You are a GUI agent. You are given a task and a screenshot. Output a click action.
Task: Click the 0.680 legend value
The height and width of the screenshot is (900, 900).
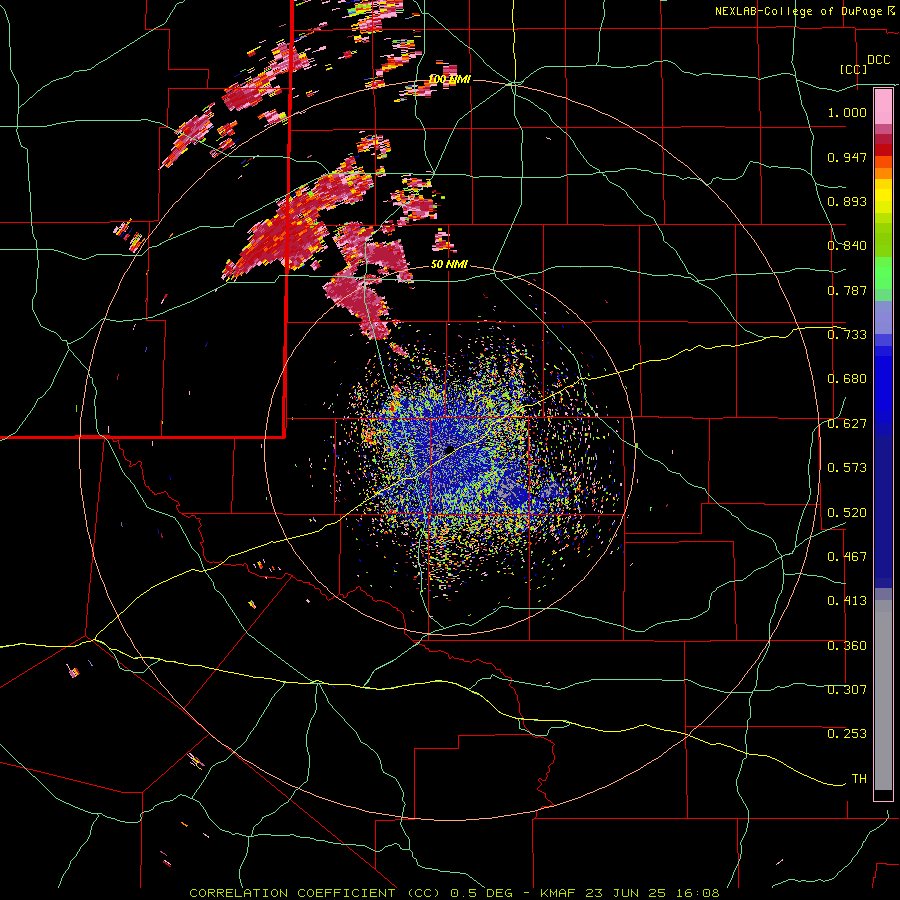847,378
